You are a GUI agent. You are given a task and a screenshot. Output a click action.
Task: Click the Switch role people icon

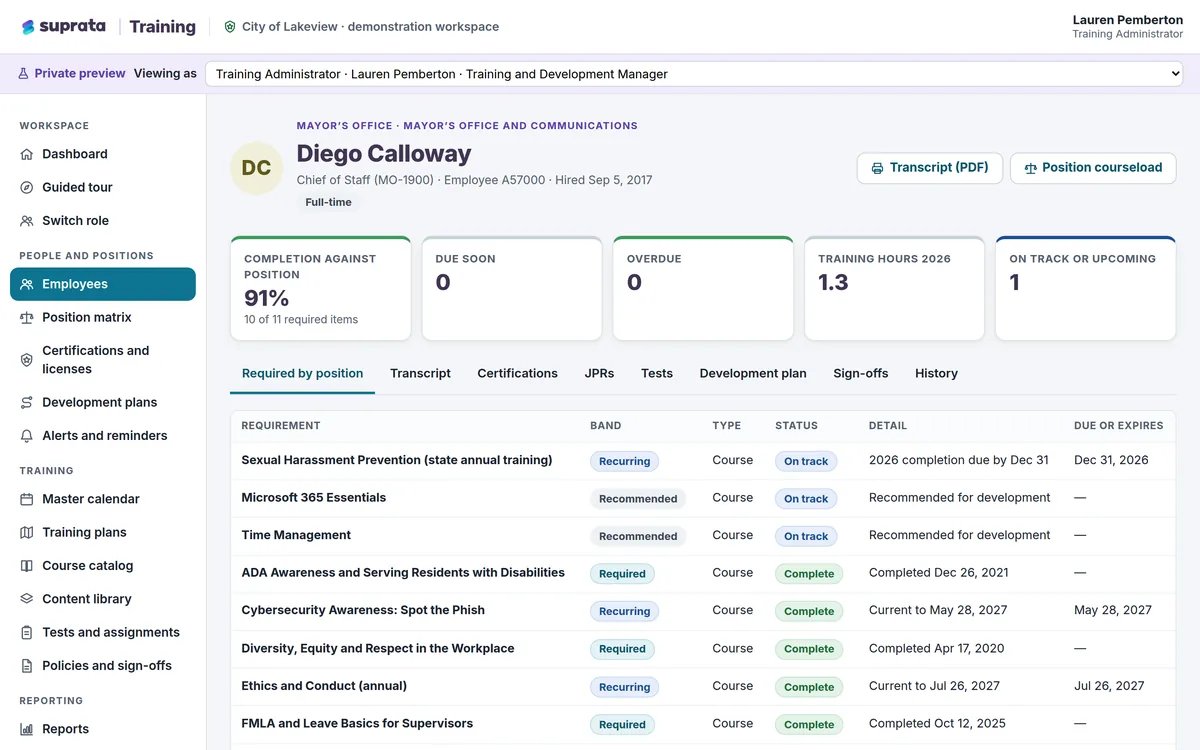pos(27,221)
